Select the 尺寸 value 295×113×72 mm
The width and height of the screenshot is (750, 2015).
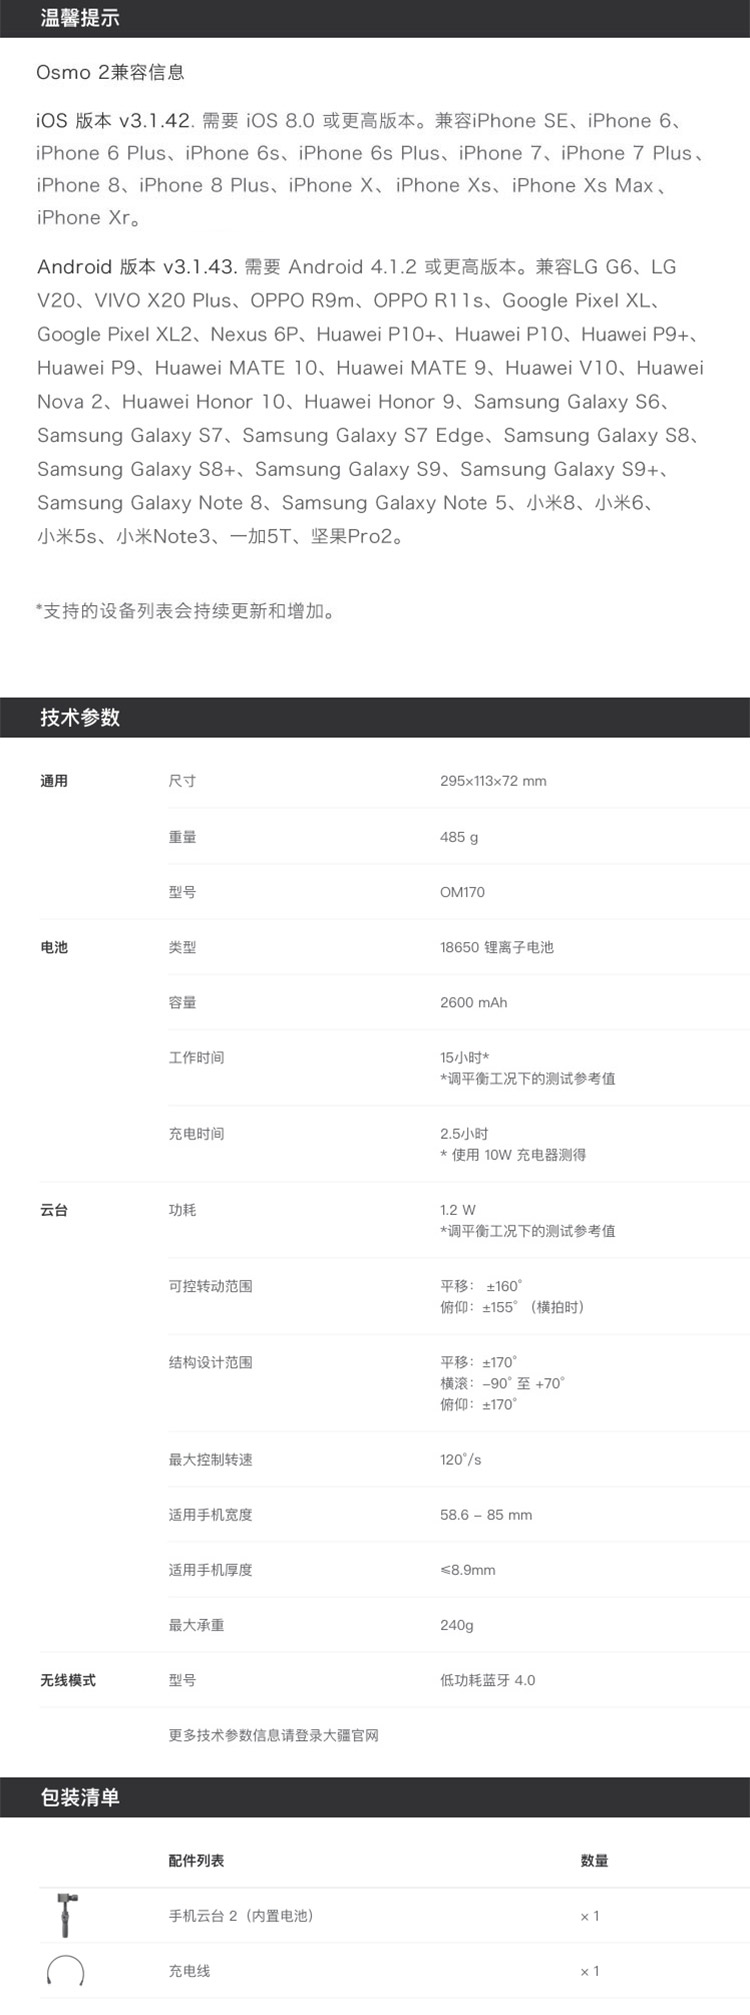tap(493, 781)
